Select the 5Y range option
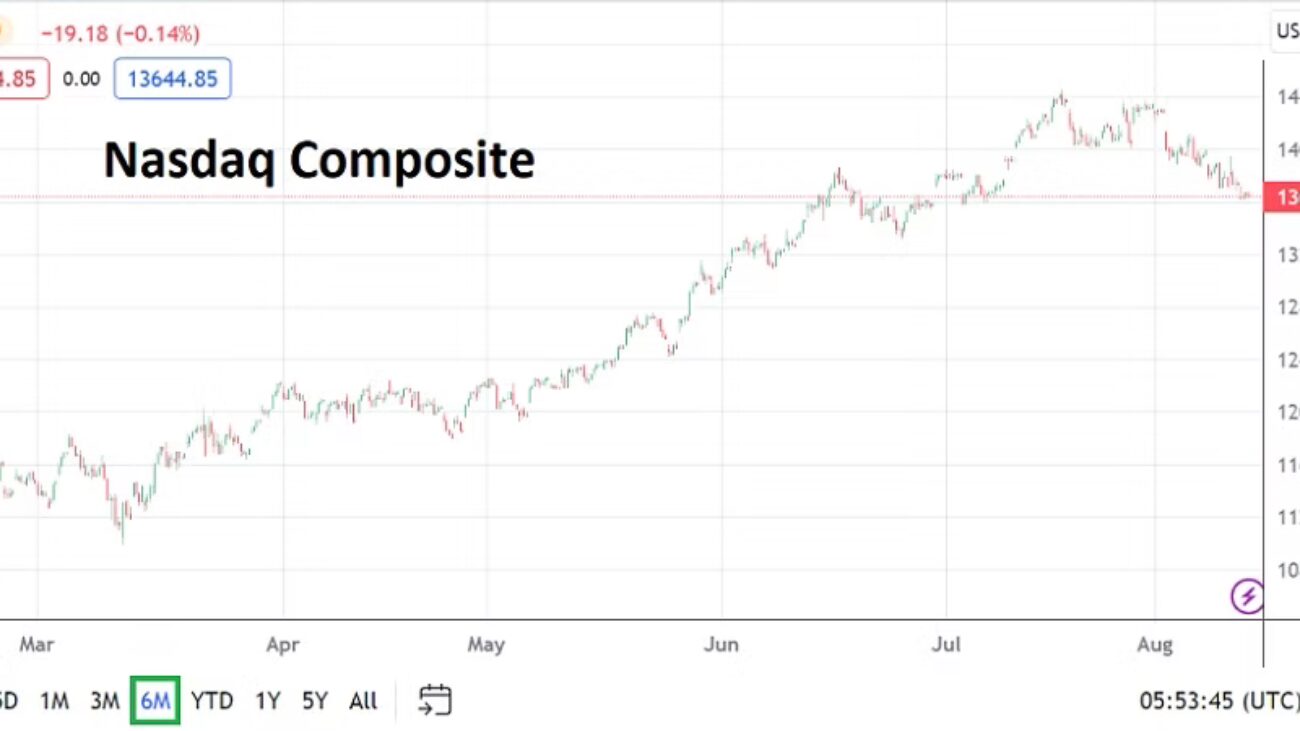Screen dimensions: 1300x731 pyautogui.click(x=314, y=701)
